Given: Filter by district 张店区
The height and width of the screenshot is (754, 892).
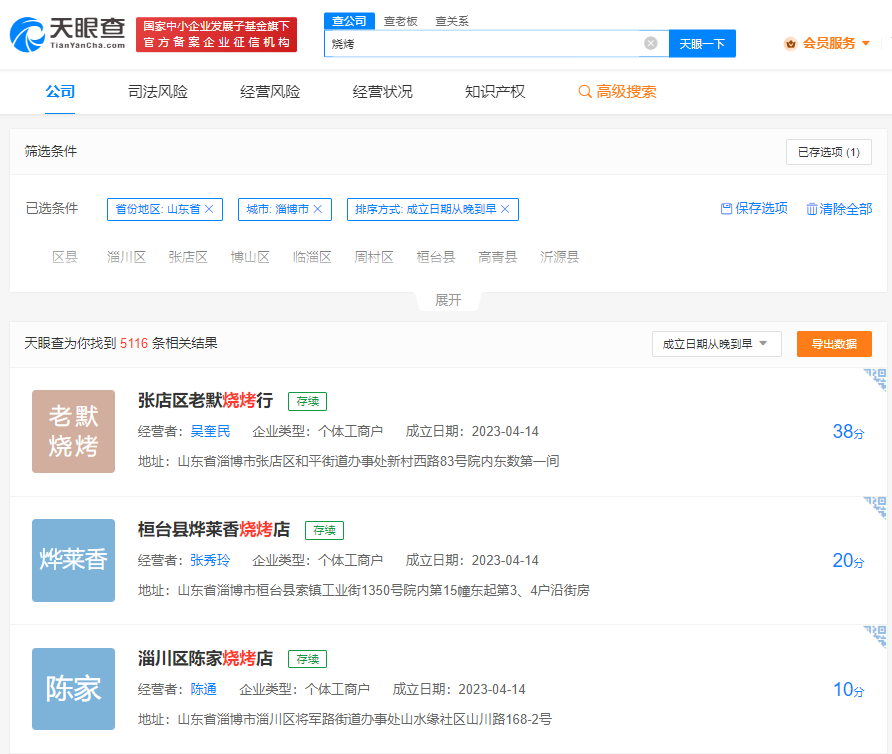Looking at the screenshot, I should tap(188, 257).
